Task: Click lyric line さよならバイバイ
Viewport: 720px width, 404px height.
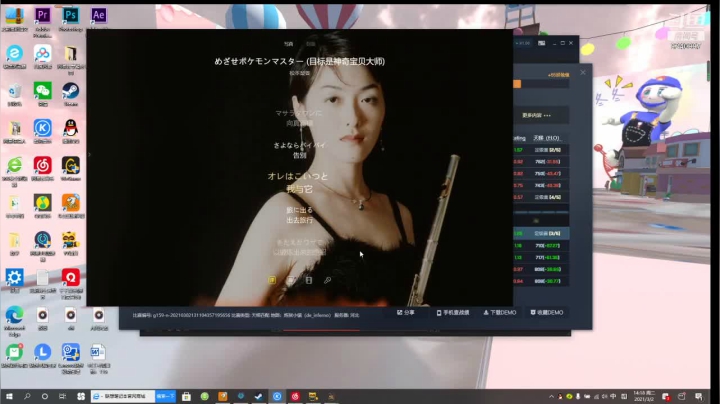Action: point(299,145)
